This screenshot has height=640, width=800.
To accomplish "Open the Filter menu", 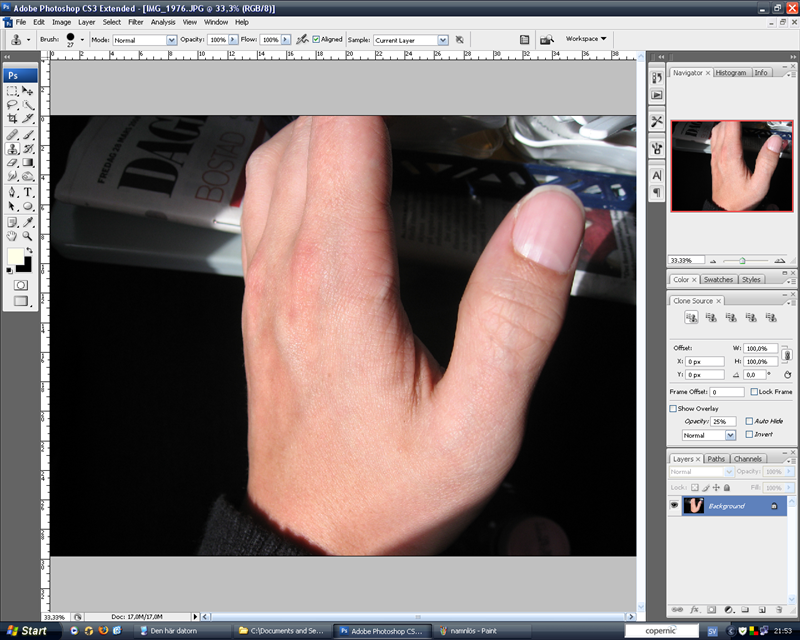I will pyautogui.click(x=136, y=22).
